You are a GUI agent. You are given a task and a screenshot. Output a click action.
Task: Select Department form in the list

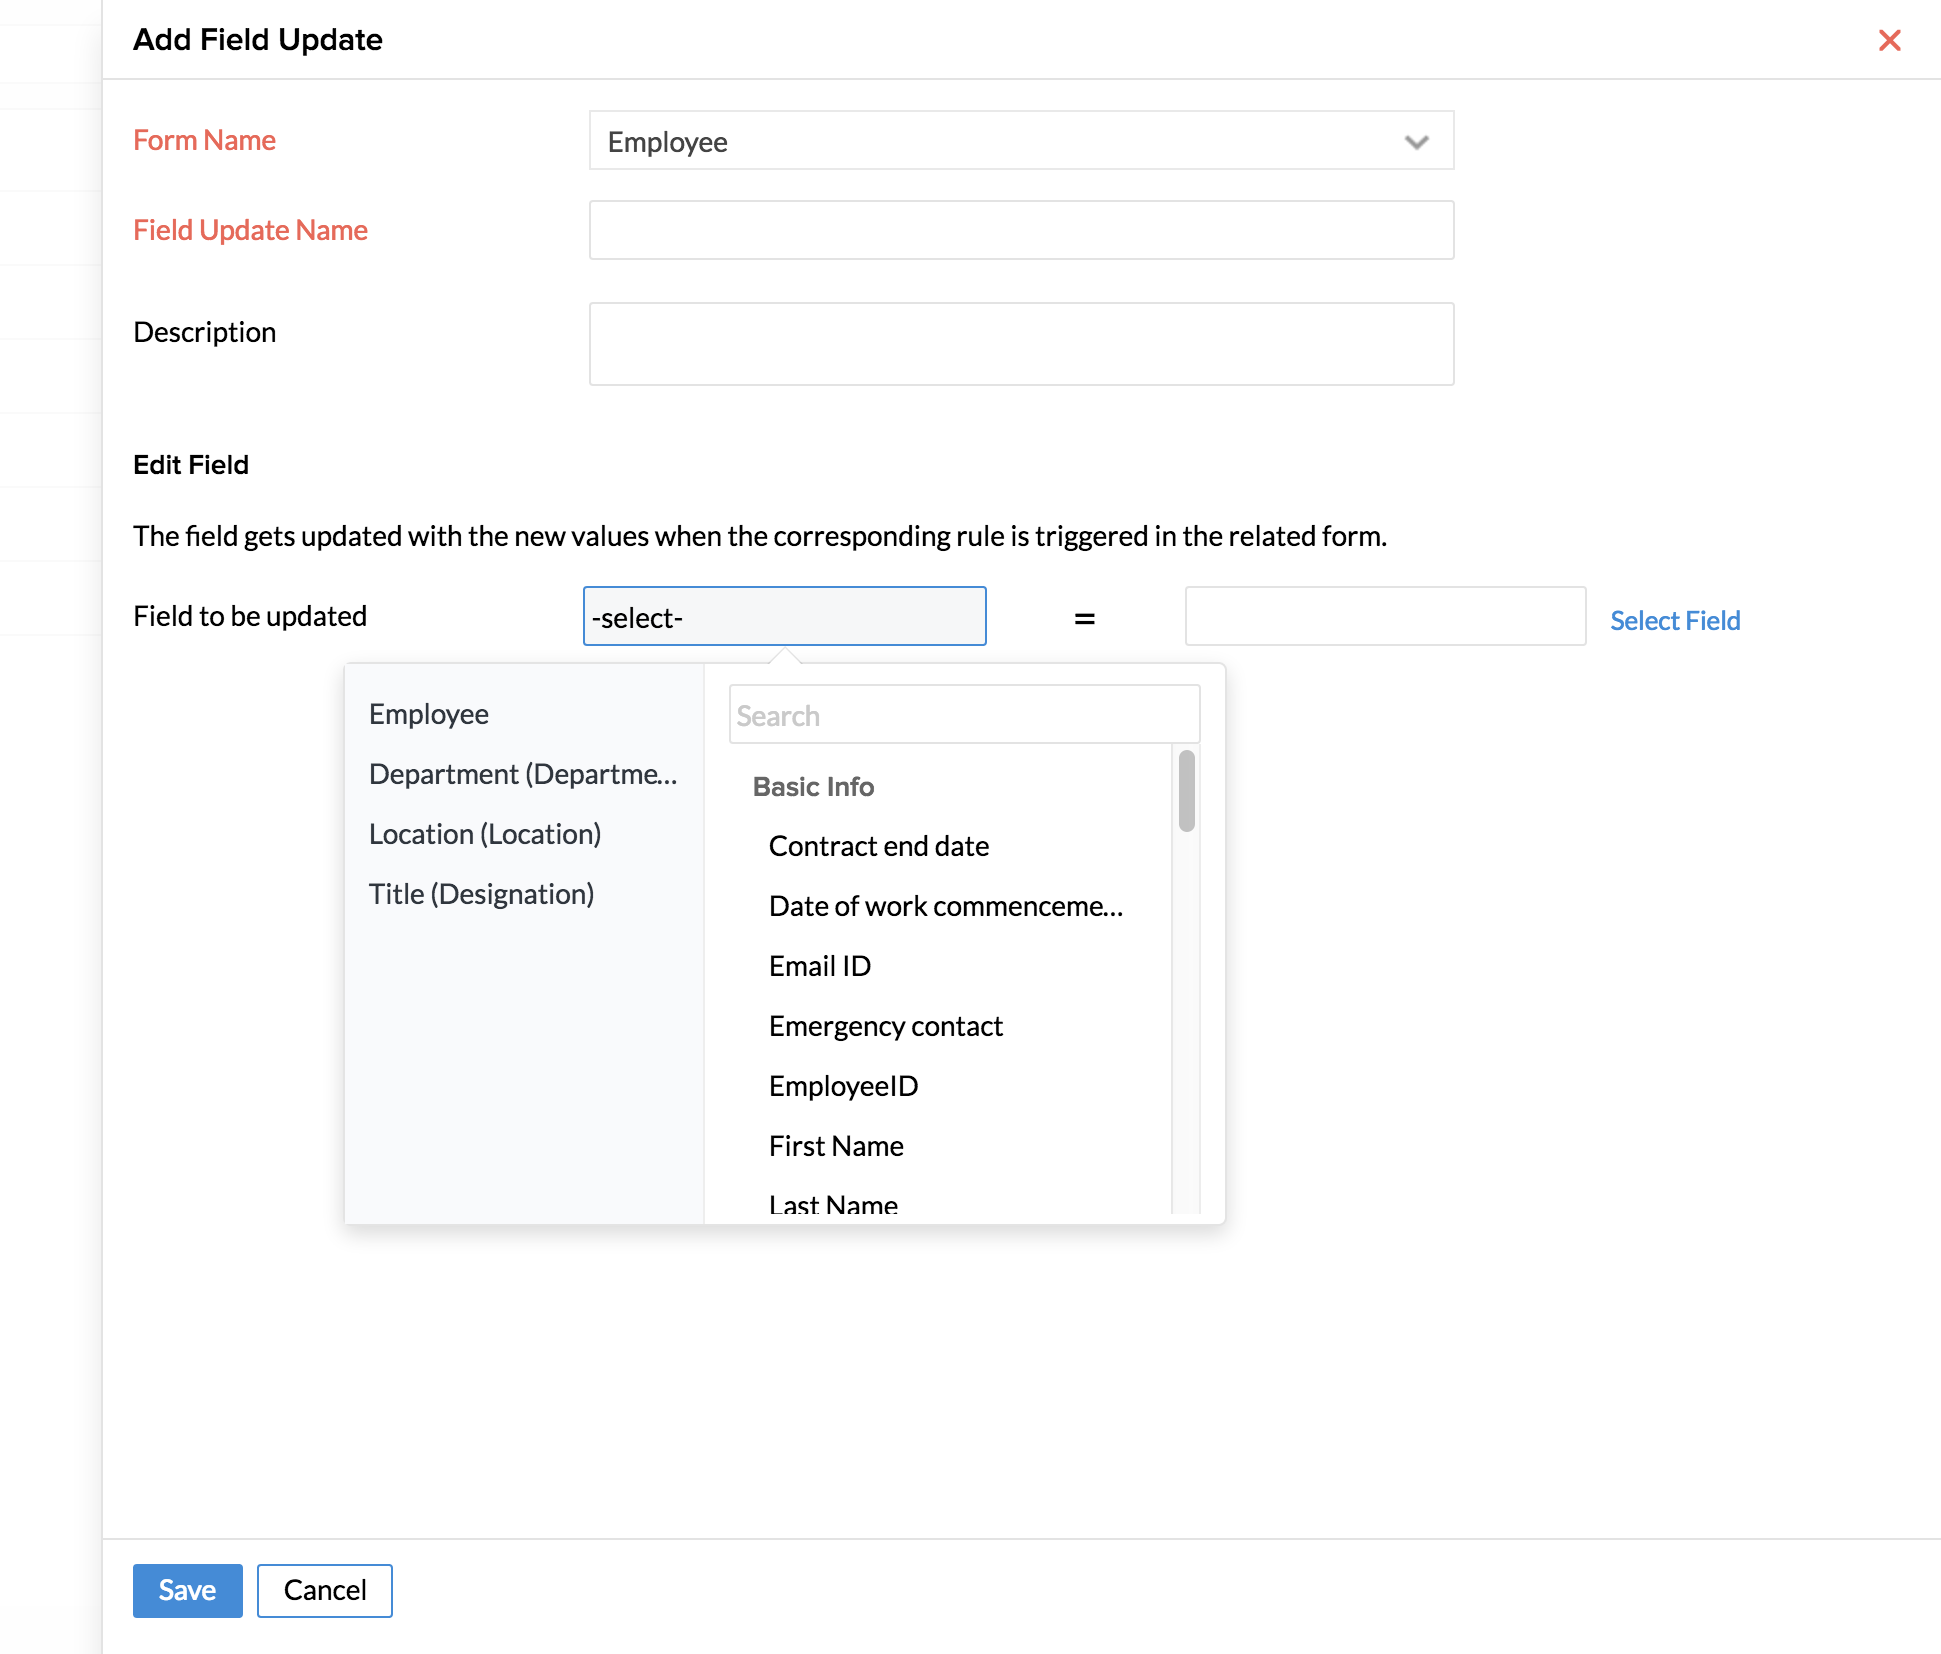(523, 774)
